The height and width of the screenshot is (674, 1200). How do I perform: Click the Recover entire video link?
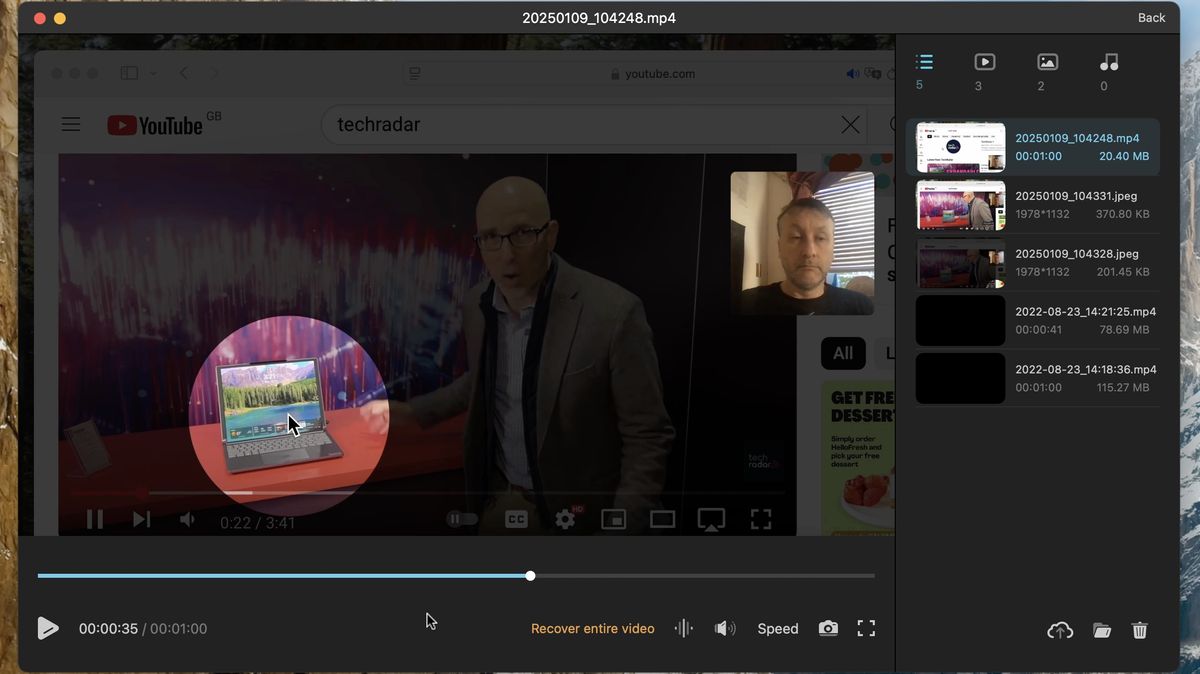592,628
